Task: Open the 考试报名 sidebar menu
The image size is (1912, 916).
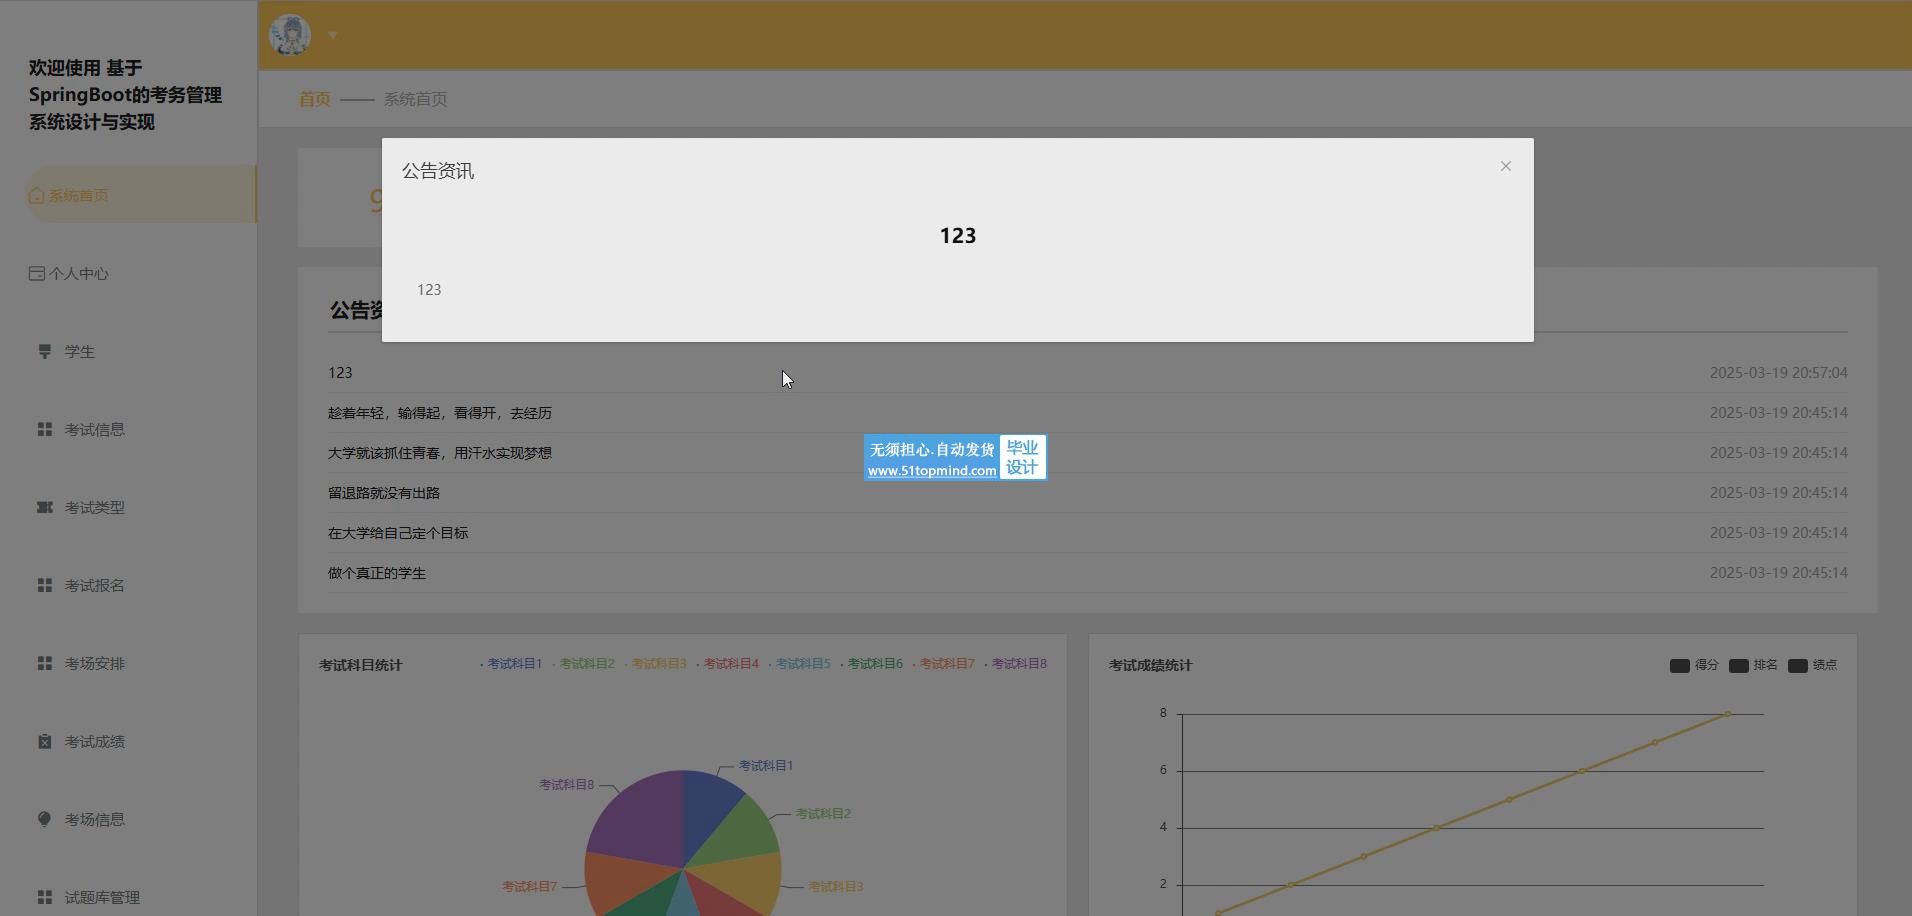Action: tap(94, 585)
